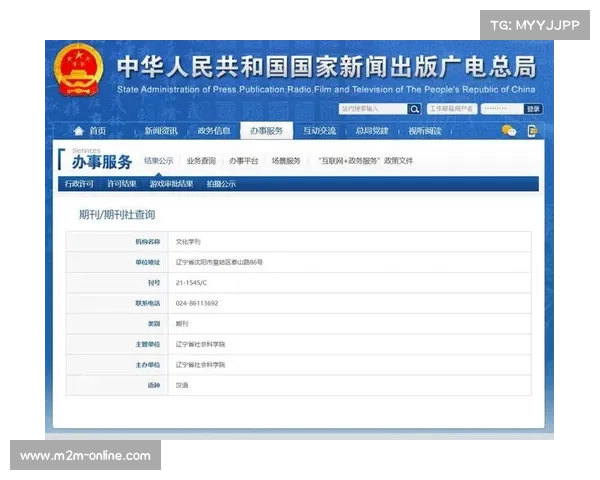Open the "互联网+政务服务"政策文件 link
The height and width of the screenshot is (480, 600).
(x=365, y=161)
